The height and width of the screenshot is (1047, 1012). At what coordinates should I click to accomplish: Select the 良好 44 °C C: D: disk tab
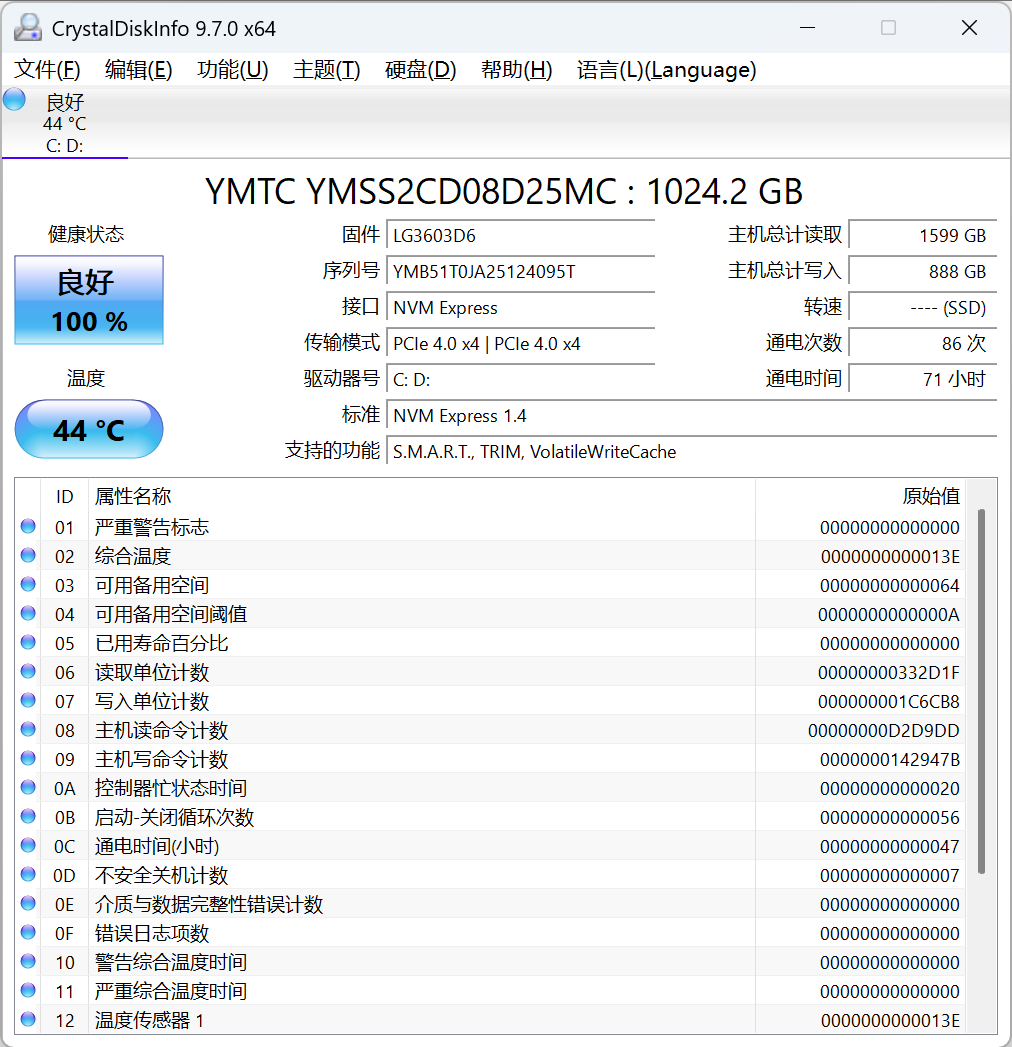[65, 123]
